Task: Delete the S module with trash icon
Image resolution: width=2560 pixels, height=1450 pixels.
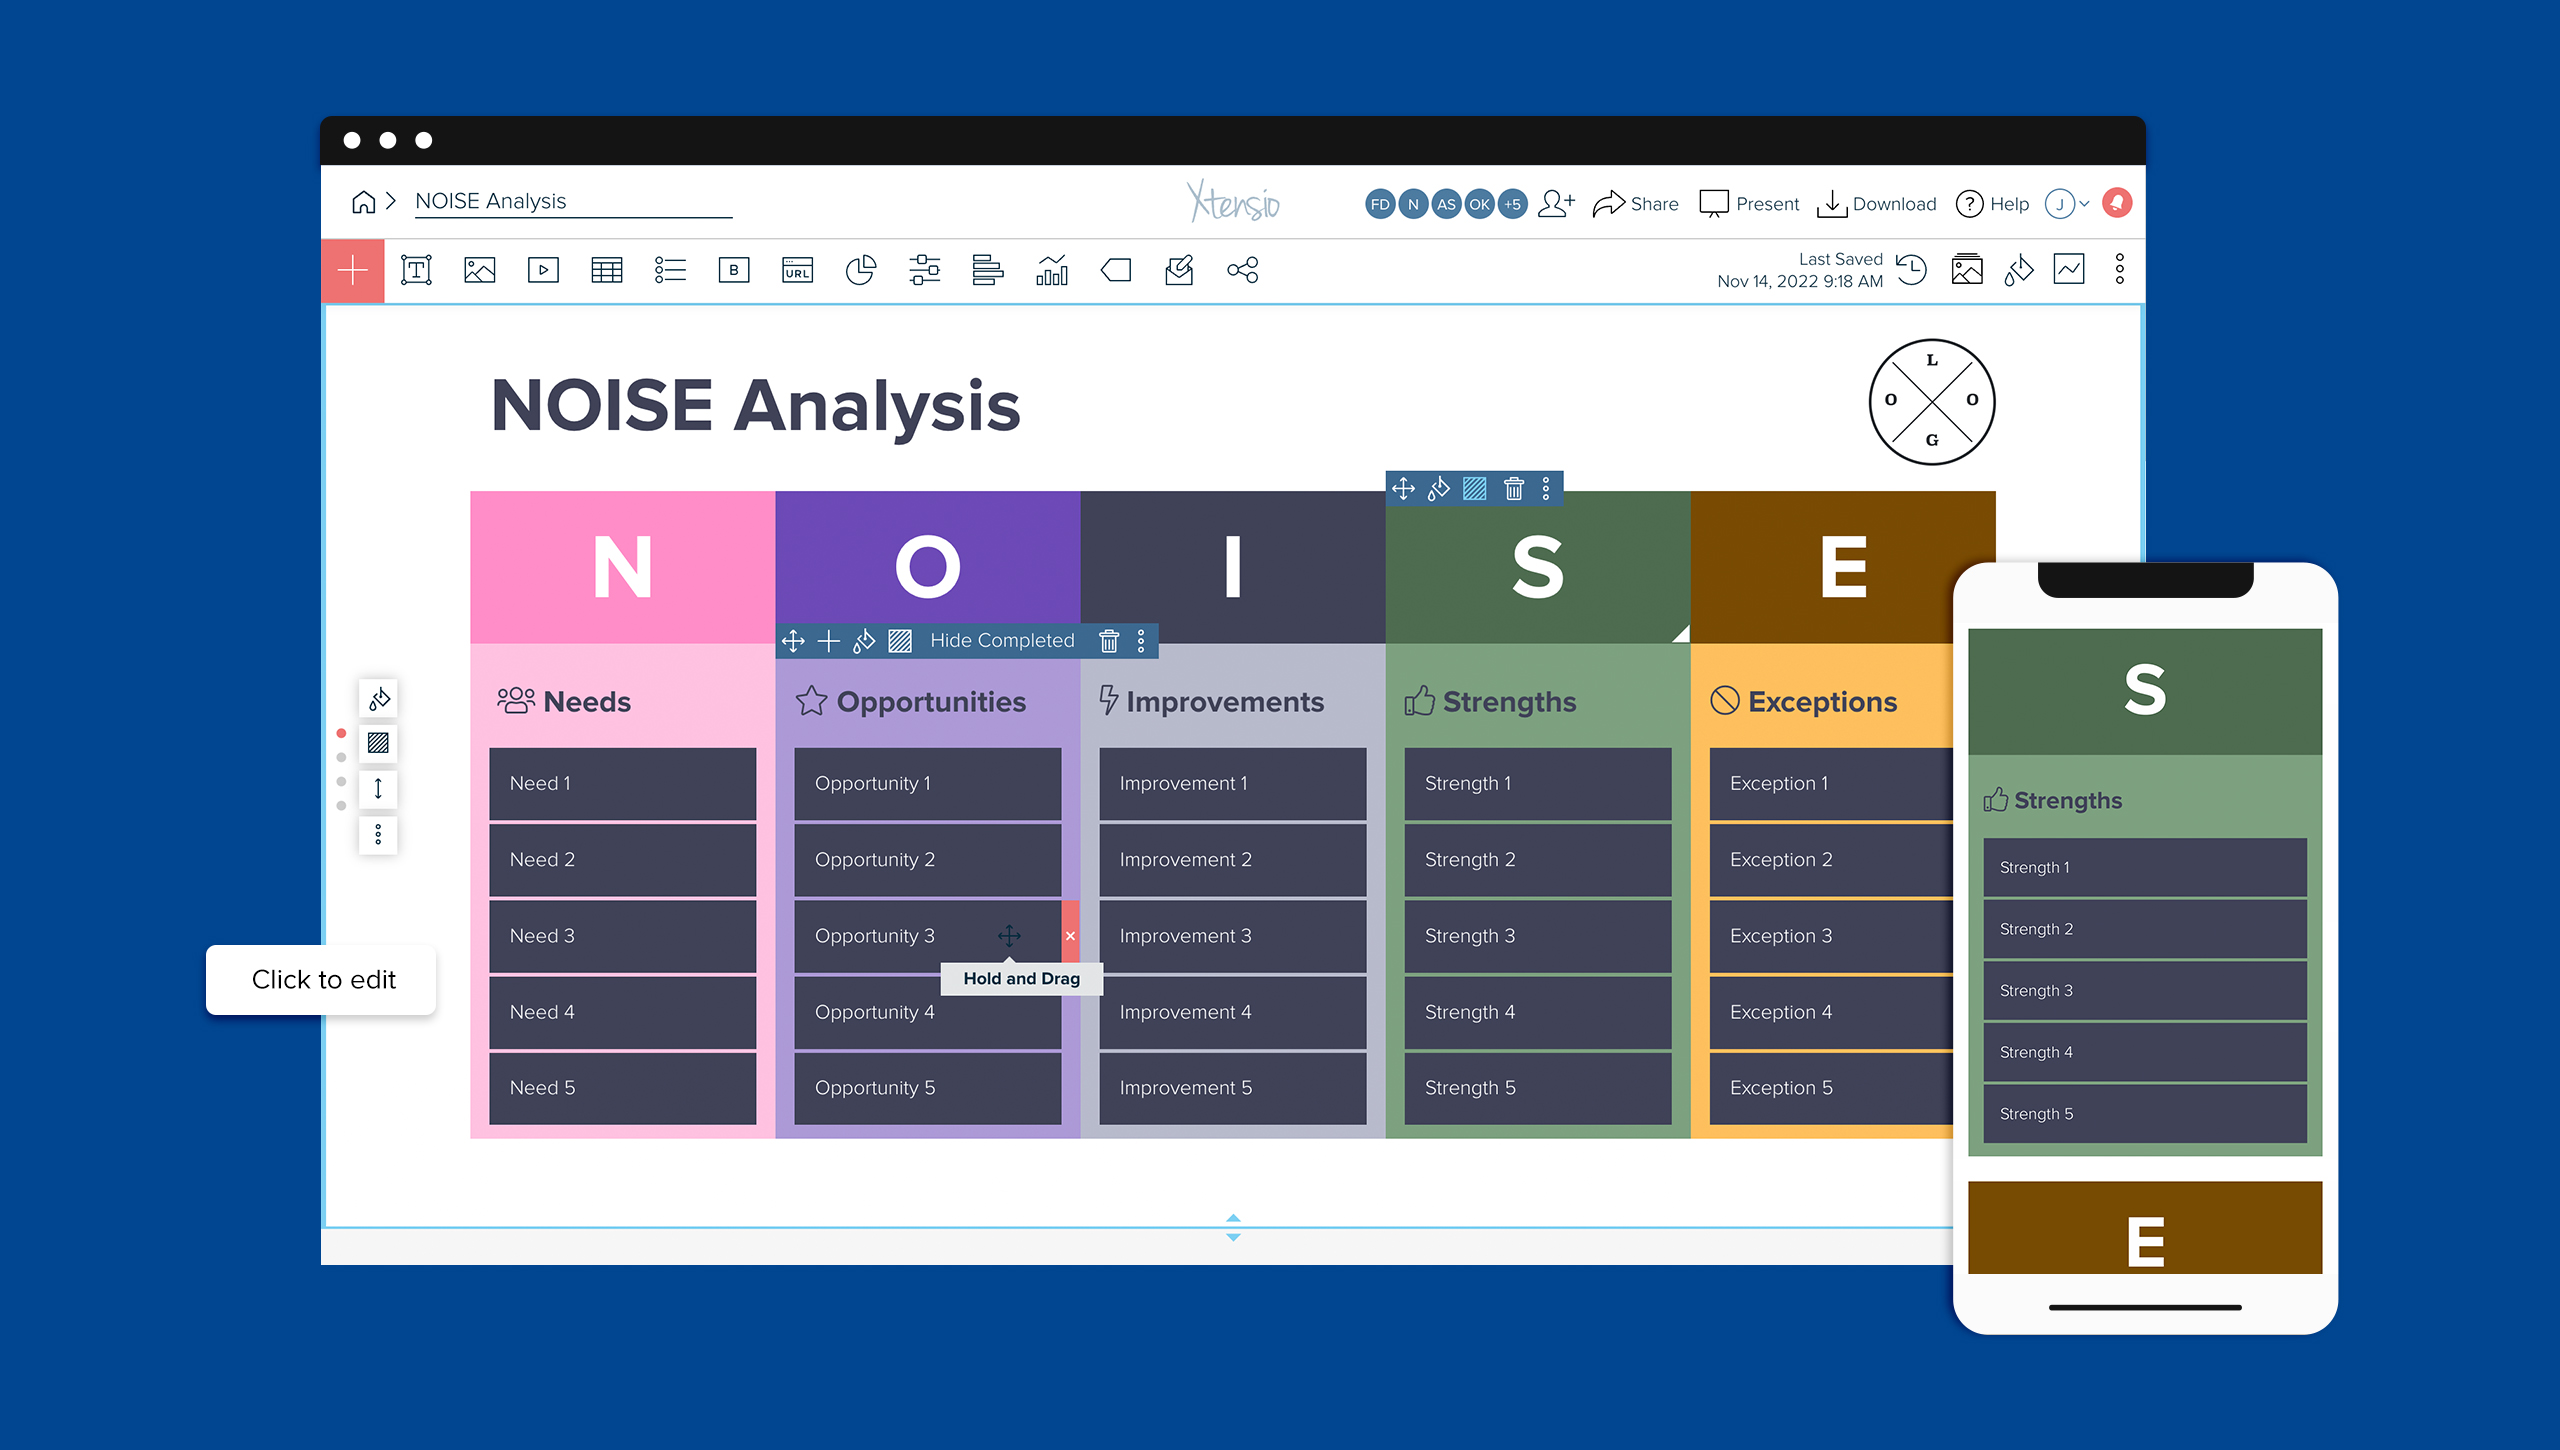Action: (x=1514, y=488)
